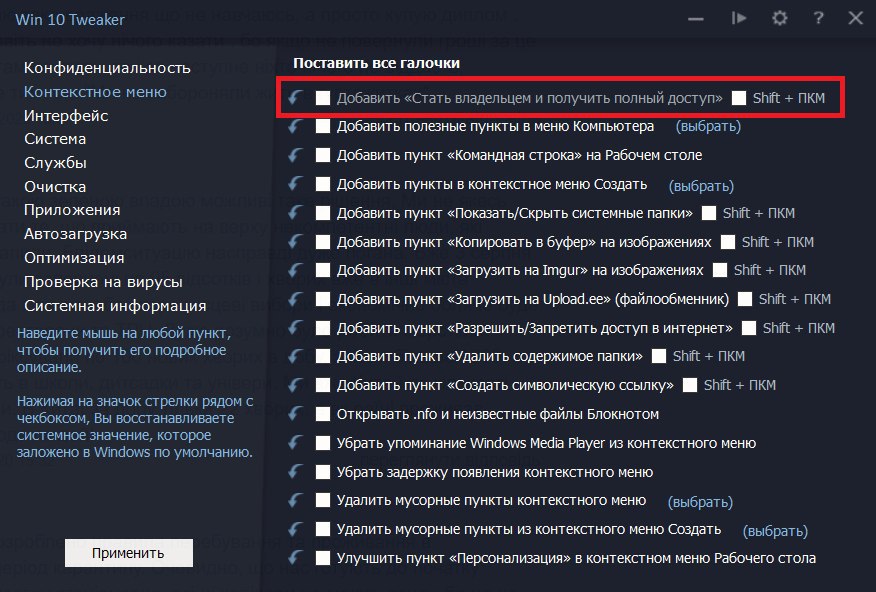Click the «Применить» button
Screen dimensions: 876x592
click(128, 553)
